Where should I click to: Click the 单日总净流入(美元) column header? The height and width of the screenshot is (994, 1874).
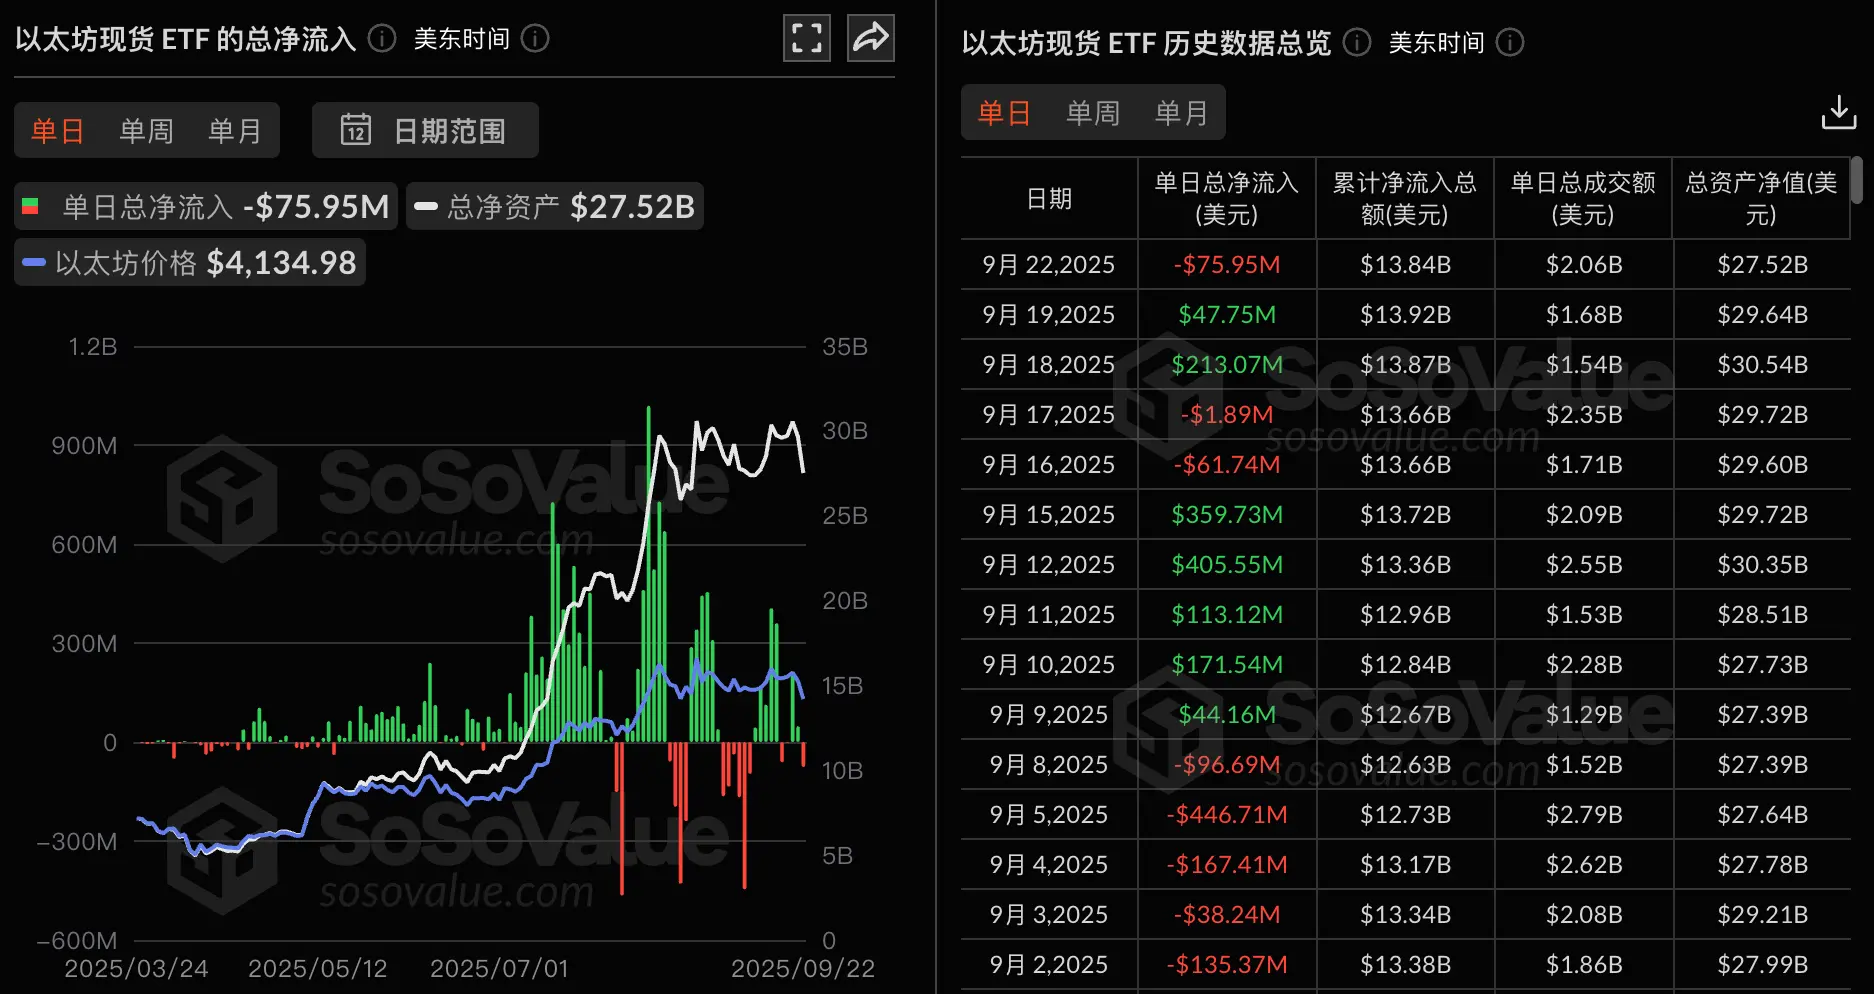(x=1226, y=198)
